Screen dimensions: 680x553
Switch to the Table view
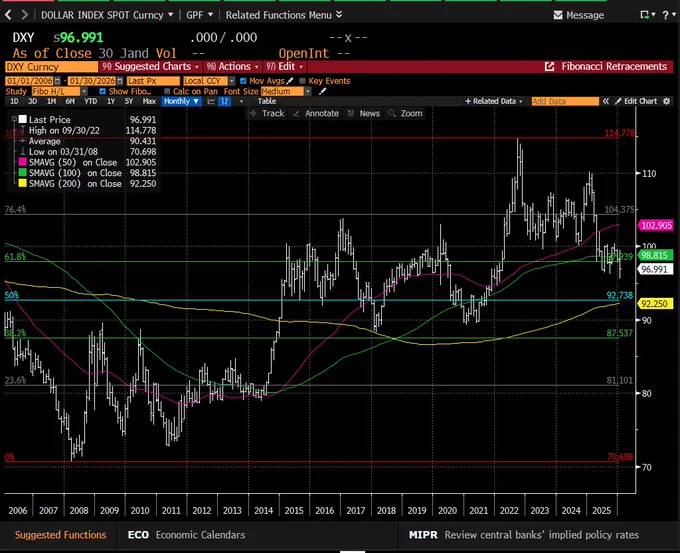pyautogui.click(x=267, y=101)
